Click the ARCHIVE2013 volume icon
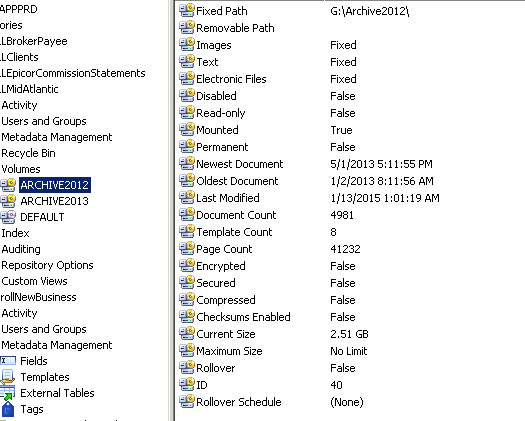The height and width of the screenshot is (421, 525). [8, 201]
